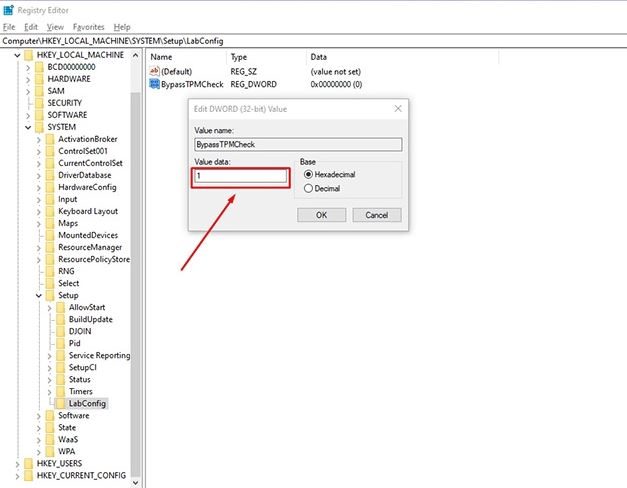Viewport: 627px width, 488px height.
Task: Select the Hexadecimal base radio button
Action: (308, 174)
